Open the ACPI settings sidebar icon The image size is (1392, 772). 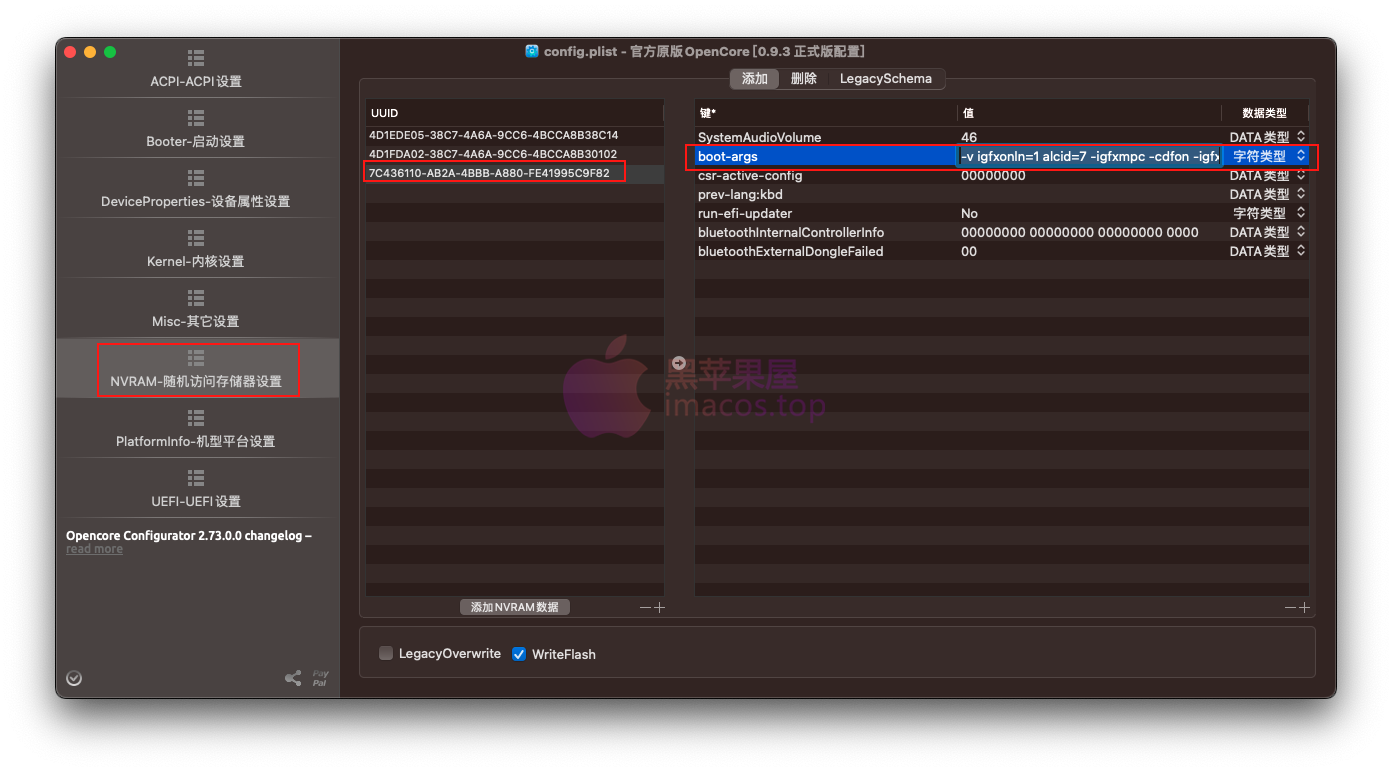point(196,58)
